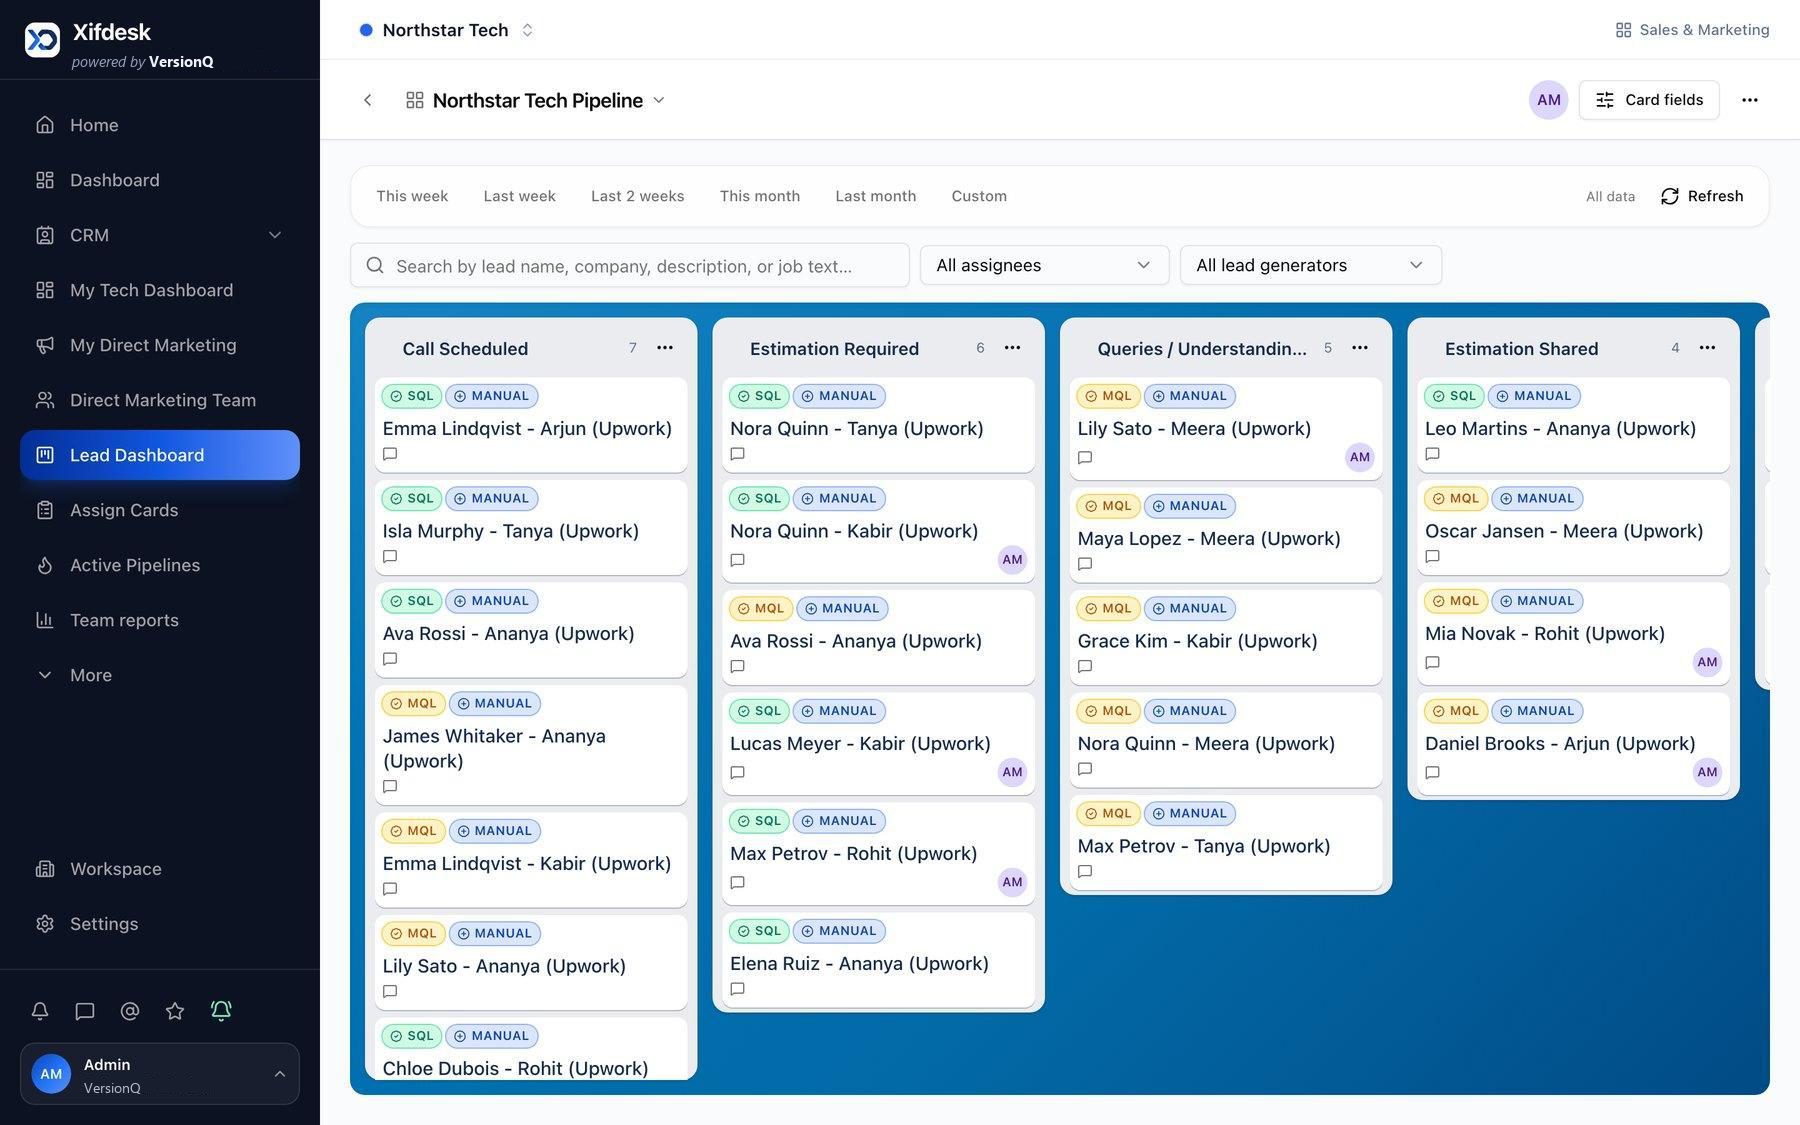1800x1125 pixels.
Task: Go back using the left arrow icon
Action: point(368,100)
